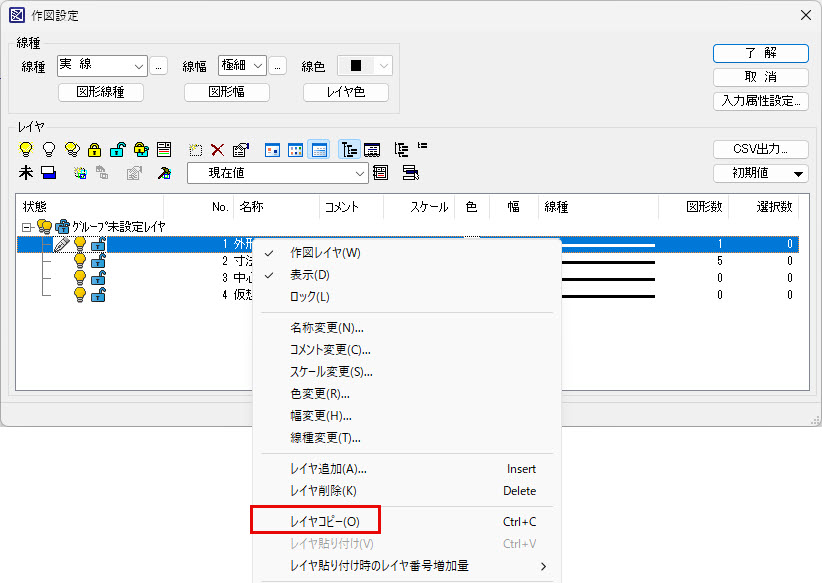Choose 線種変更(T)... from the context menu
Viewport: 822px width, 583px height.
tap(407, 438)
